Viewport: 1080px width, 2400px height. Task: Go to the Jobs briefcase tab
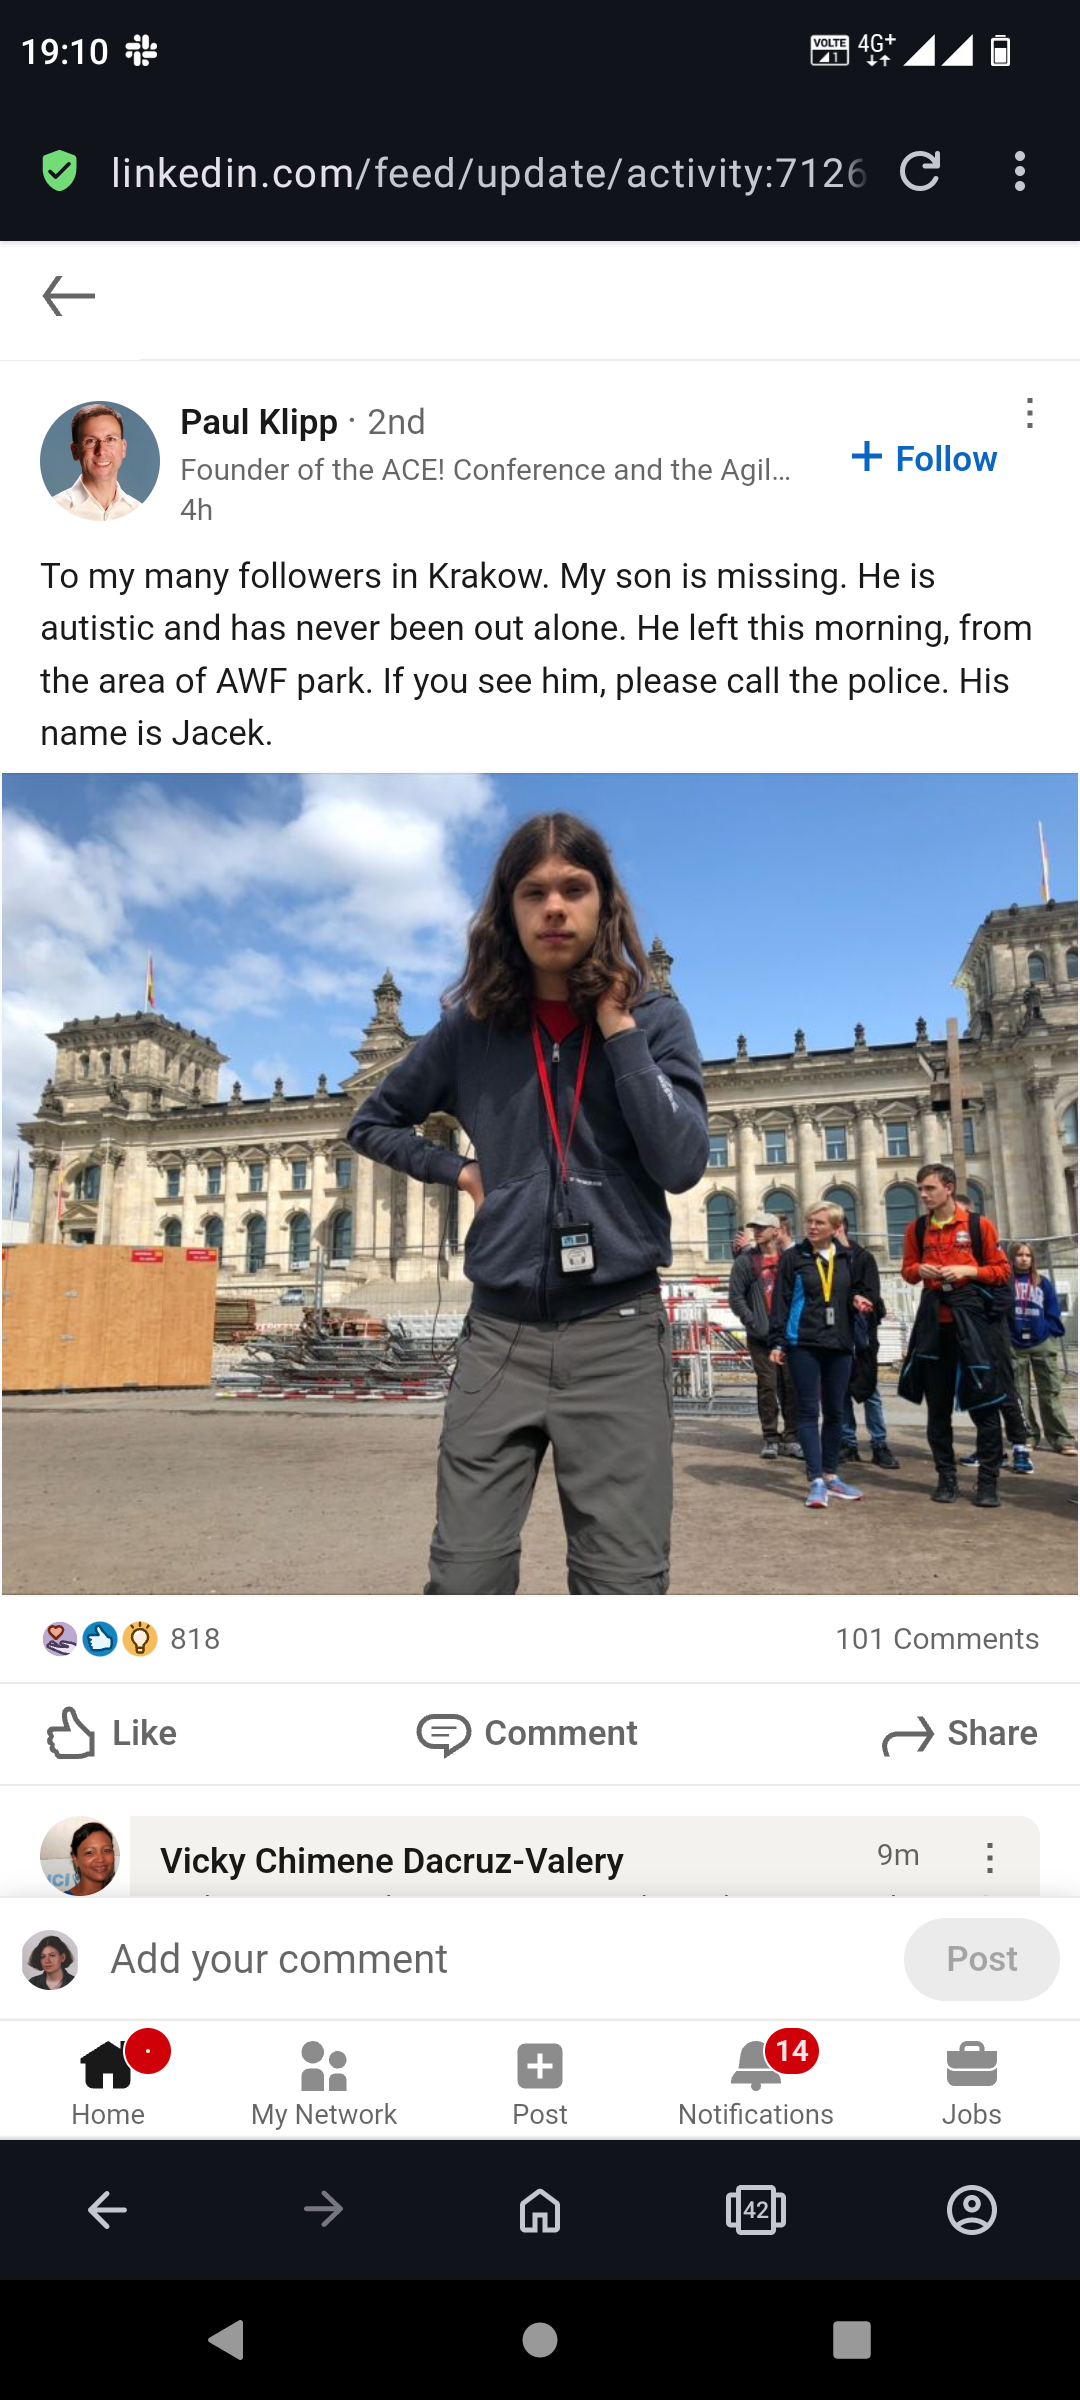click(x=972, y=2080)
